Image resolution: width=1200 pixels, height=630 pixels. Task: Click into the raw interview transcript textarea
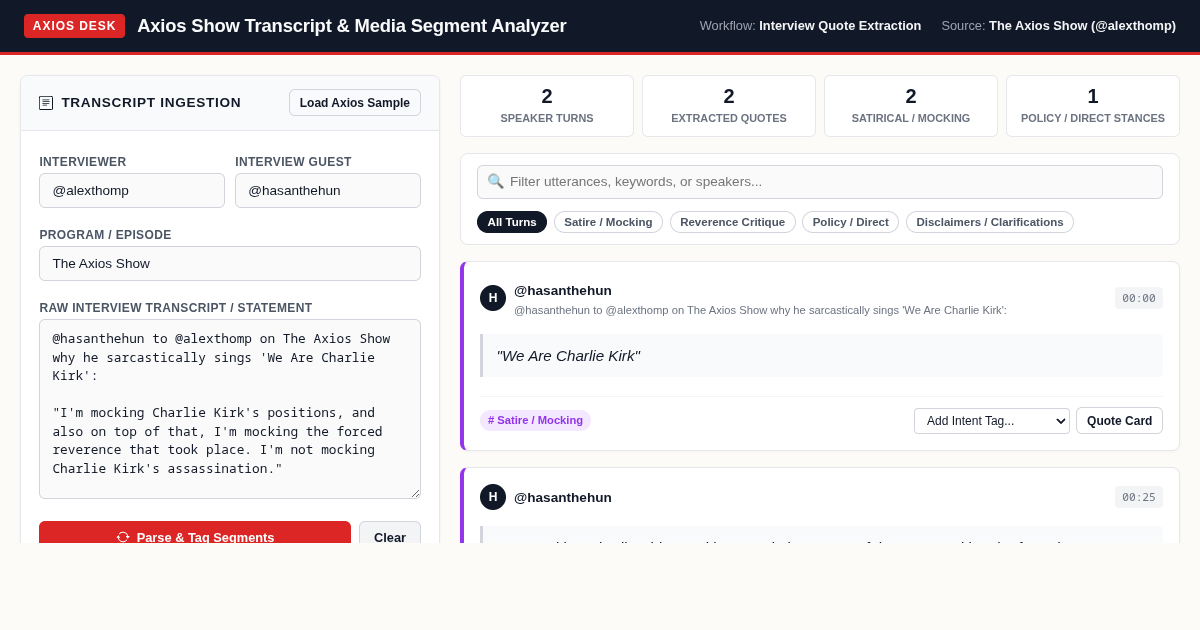click(x=230, y=409)
